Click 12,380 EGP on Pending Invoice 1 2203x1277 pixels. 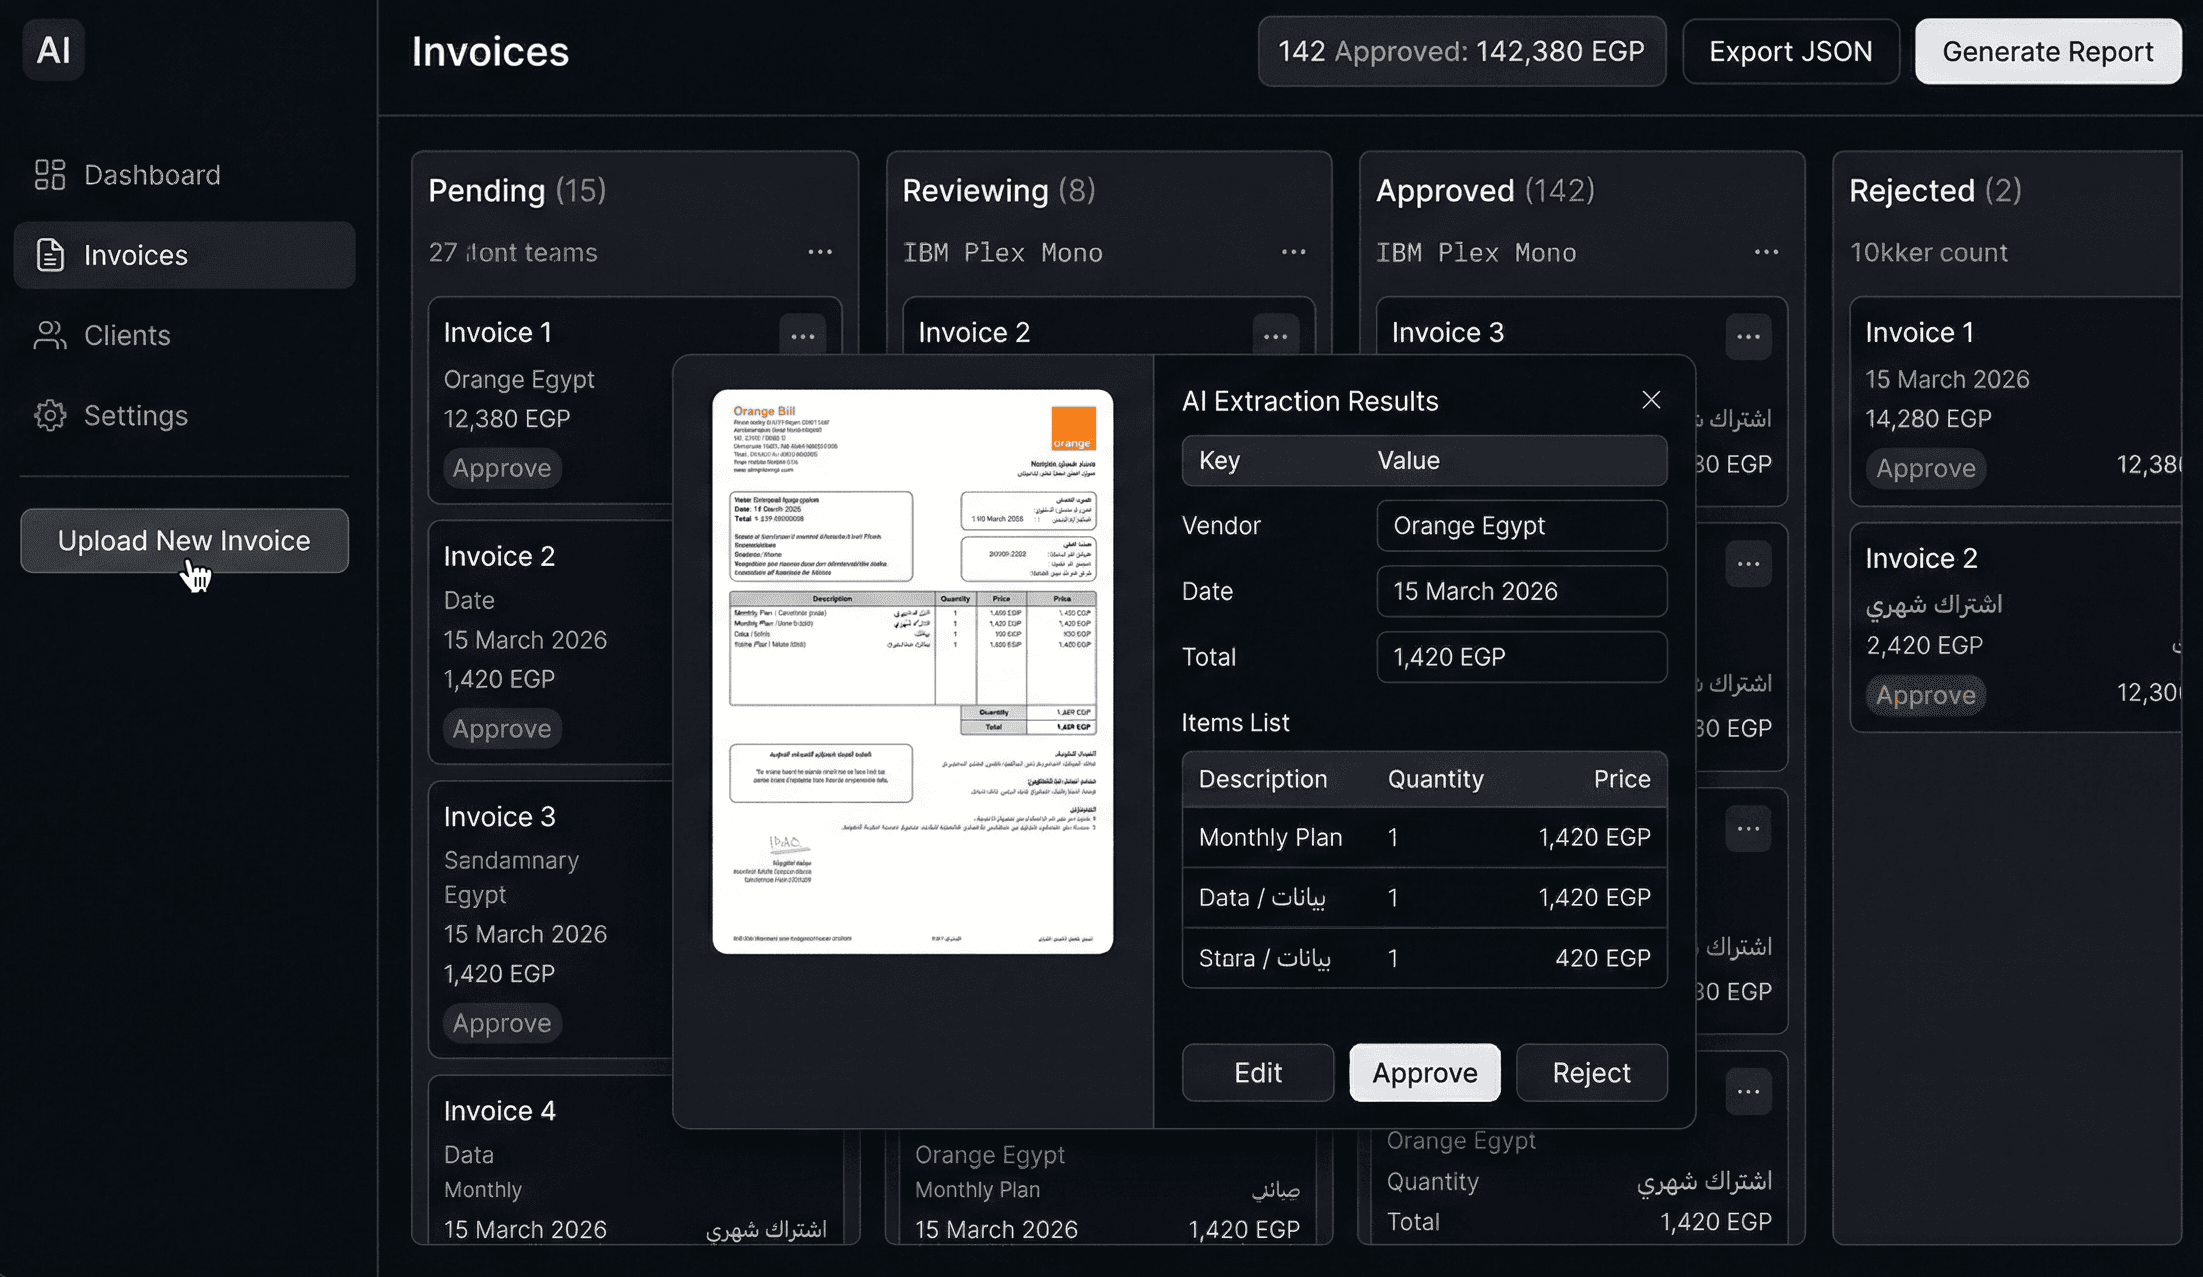tap(506, 419)
